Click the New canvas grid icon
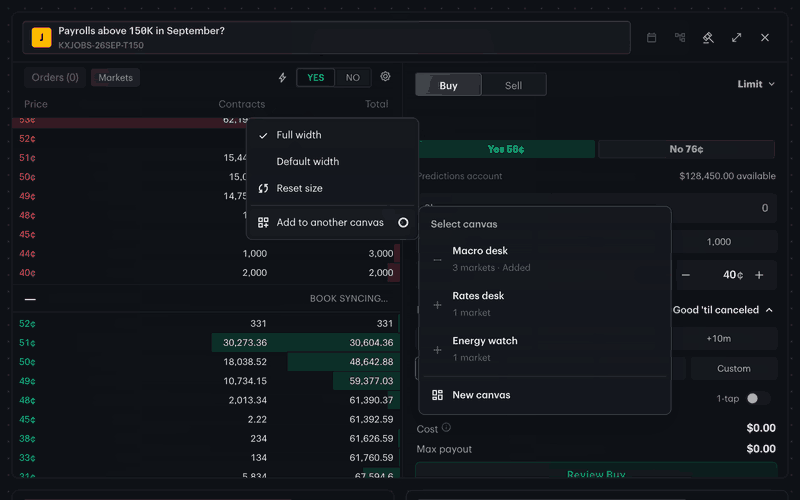 pos(437,395)
